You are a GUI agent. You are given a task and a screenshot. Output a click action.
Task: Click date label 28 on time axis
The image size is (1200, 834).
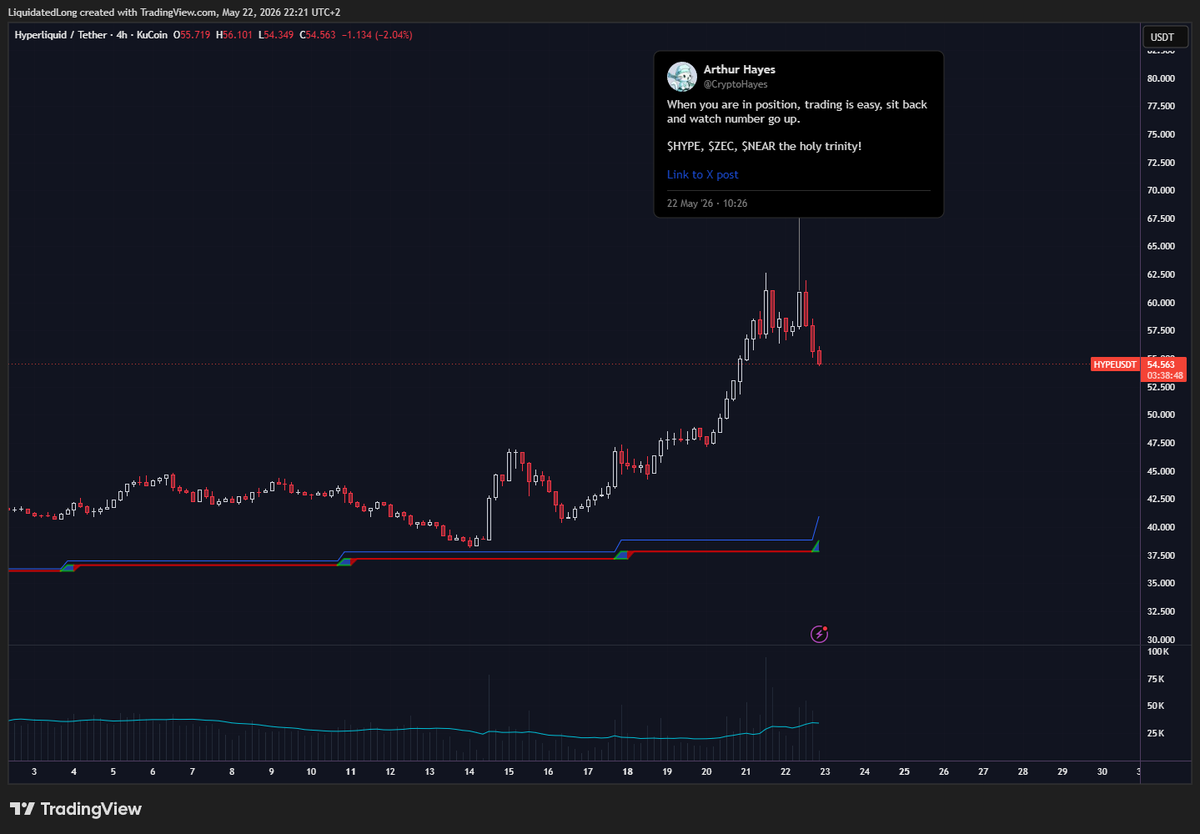1023,772
